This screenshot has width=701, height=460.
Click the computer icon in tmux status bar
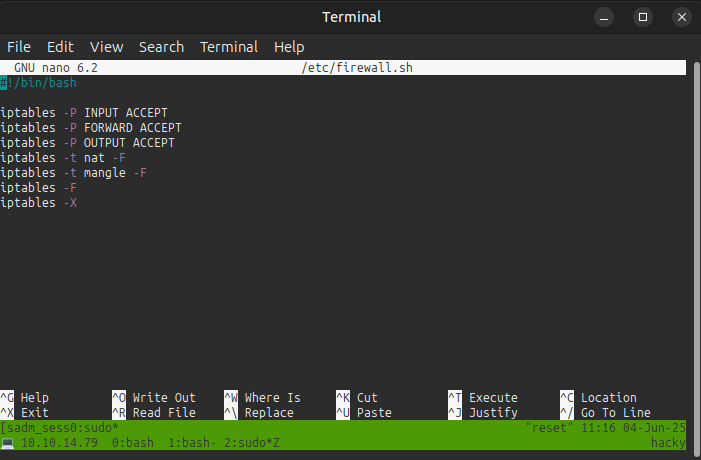pos(7,442)
